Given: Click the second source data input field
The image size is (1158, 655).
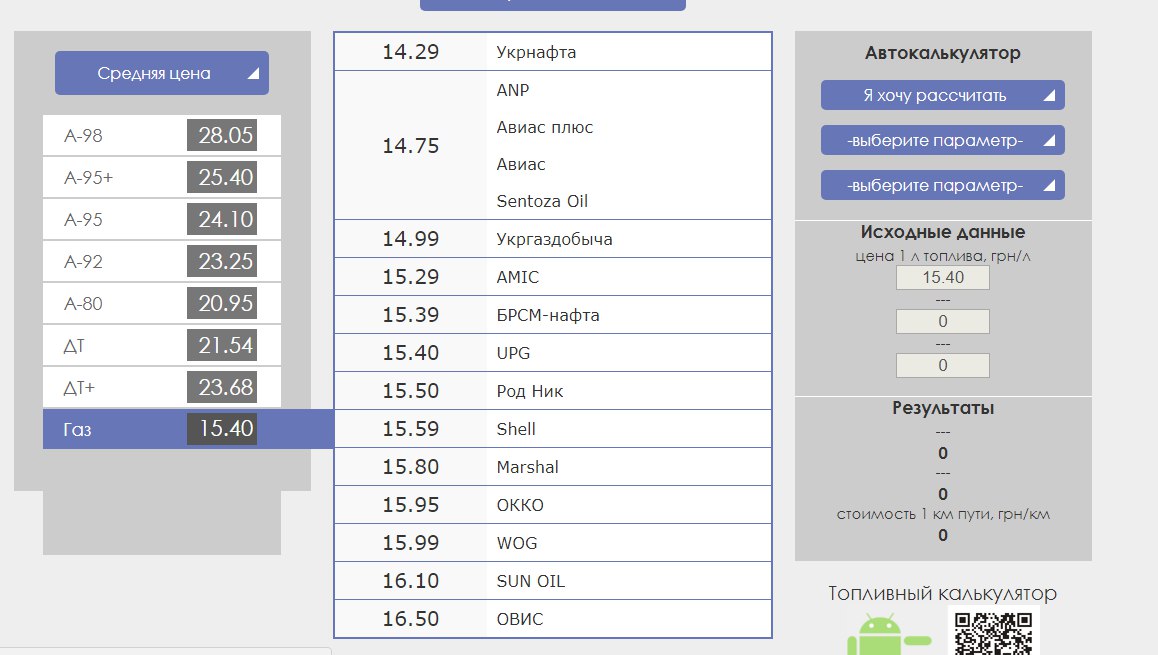Looking at the screenshot, I should point(942,321).
